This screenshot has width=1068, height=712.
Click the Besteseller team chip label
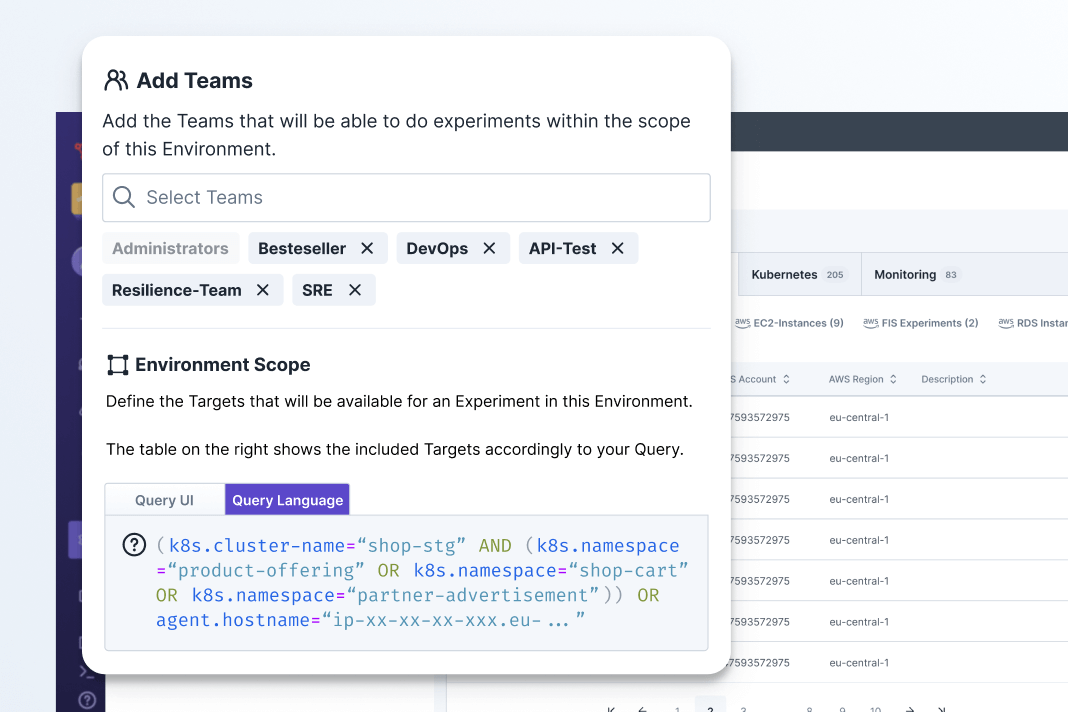pyautogui.click(x=302, y=249)
